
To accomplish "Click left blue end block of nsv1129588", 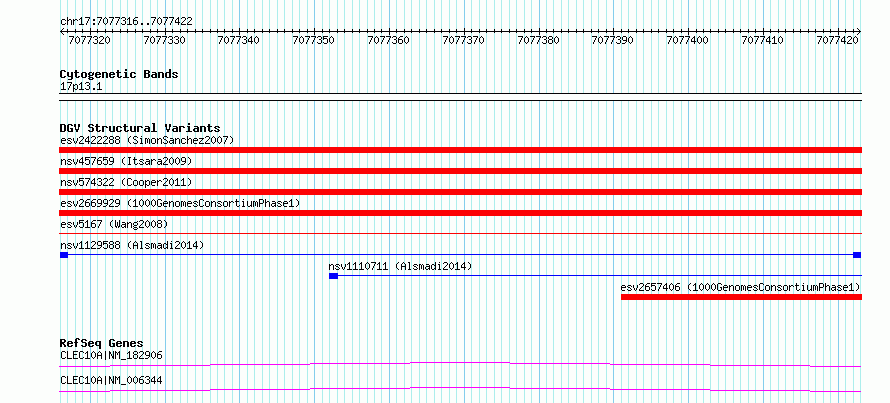I will click(x=64, y=255).
